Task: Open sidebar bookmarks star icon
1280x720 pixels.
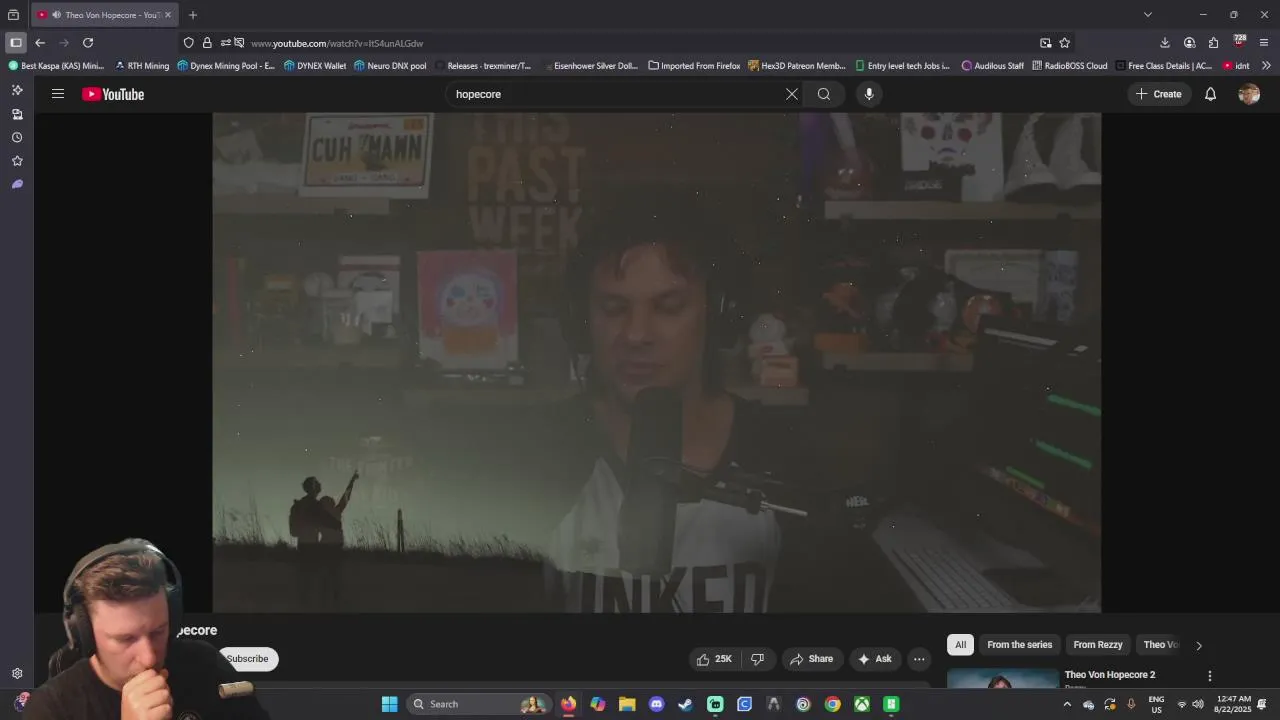Action: click(17, 161)
